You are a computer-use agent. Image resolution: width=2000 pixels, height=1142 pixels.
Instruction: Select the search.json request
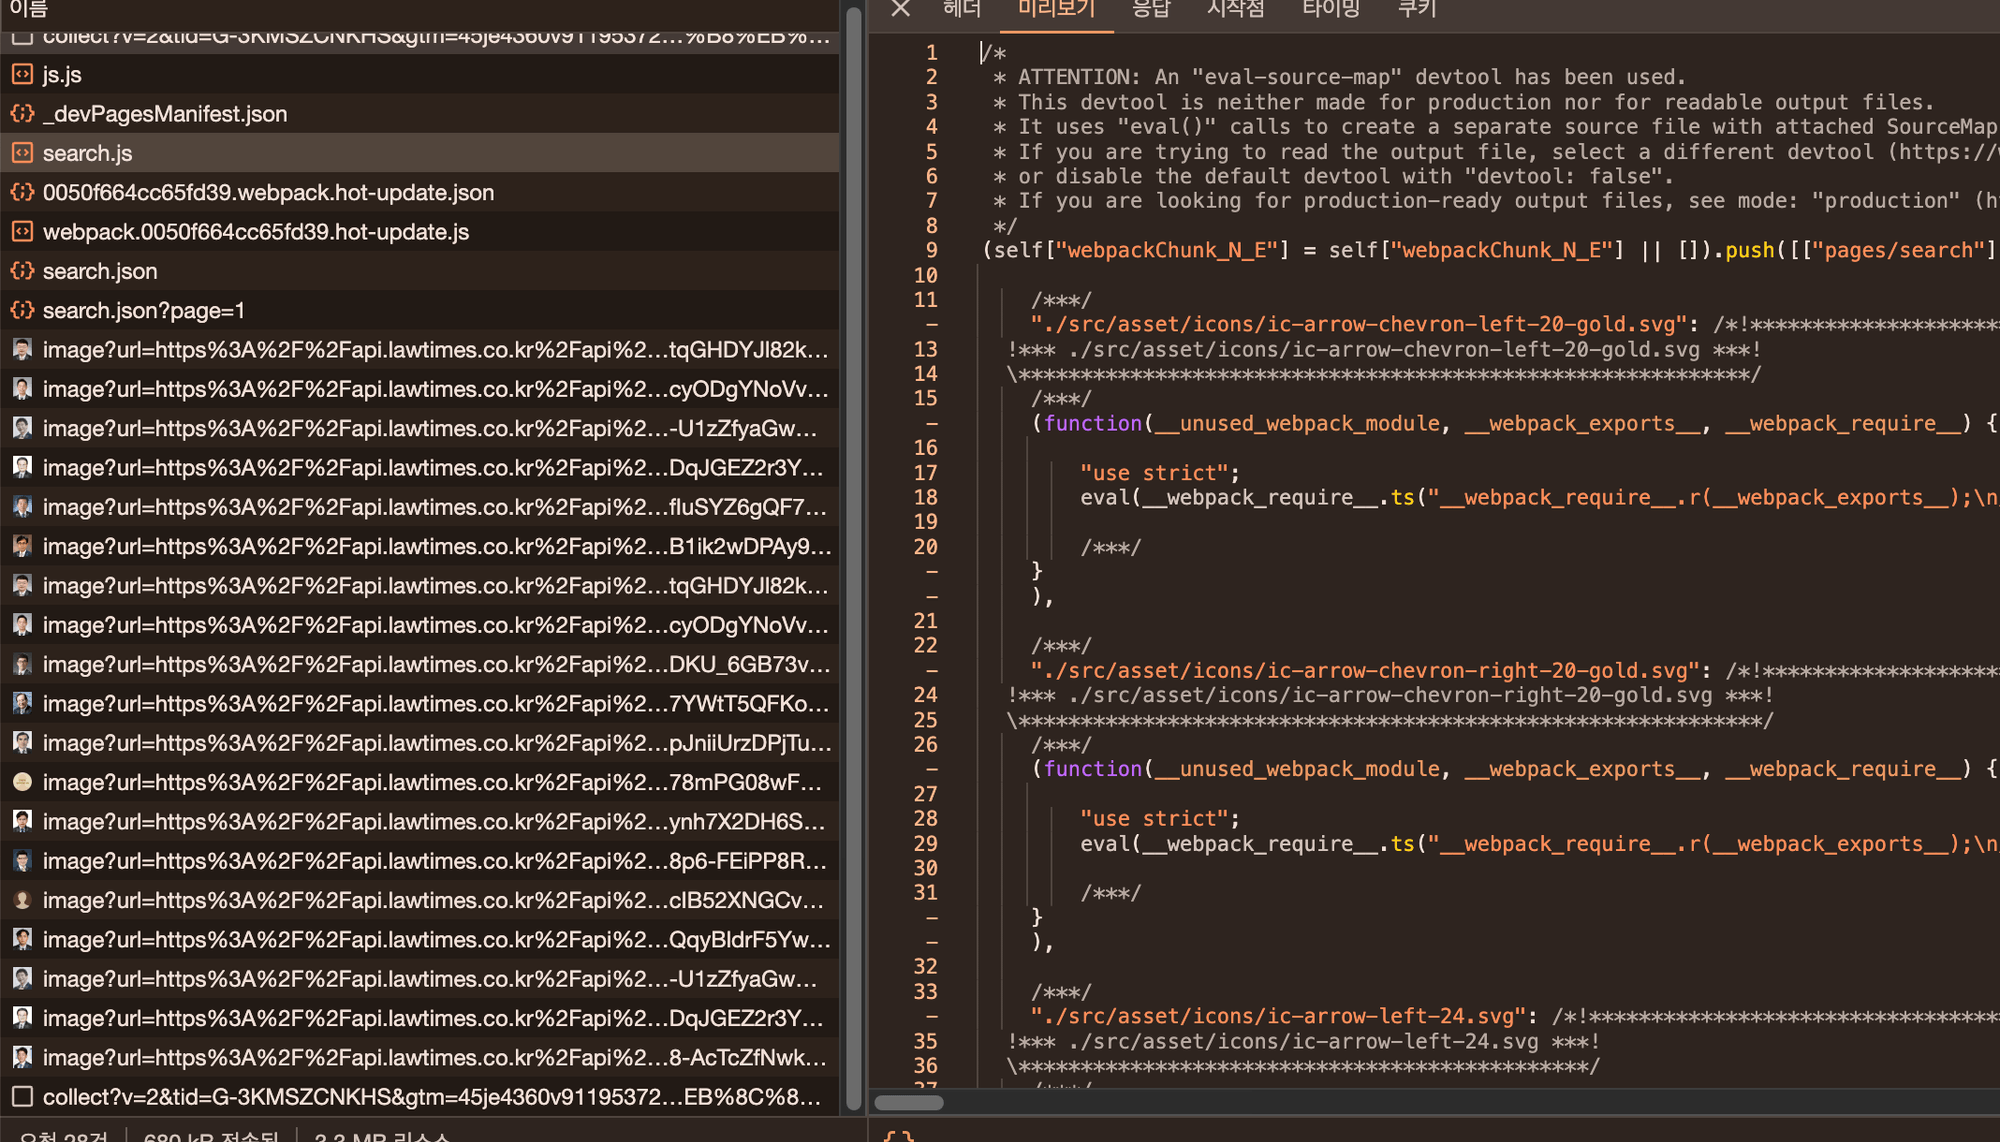click(x=100, y=271)
